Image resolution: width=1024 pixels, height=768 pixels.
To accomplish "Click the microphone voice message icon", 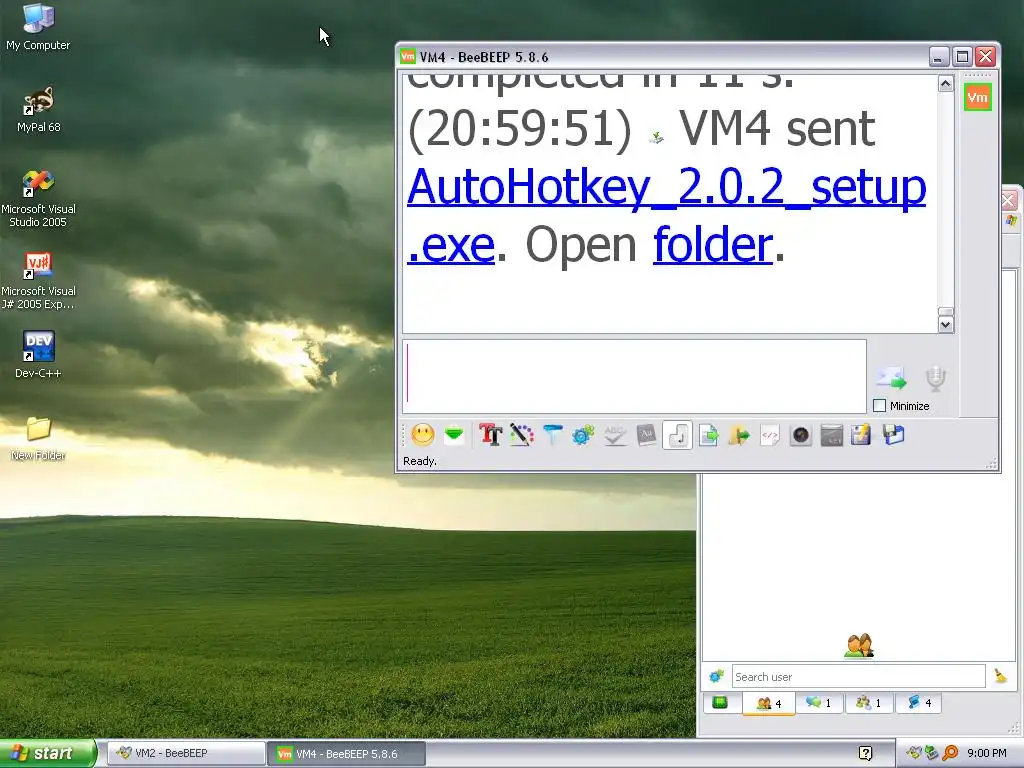I will 935,379.
